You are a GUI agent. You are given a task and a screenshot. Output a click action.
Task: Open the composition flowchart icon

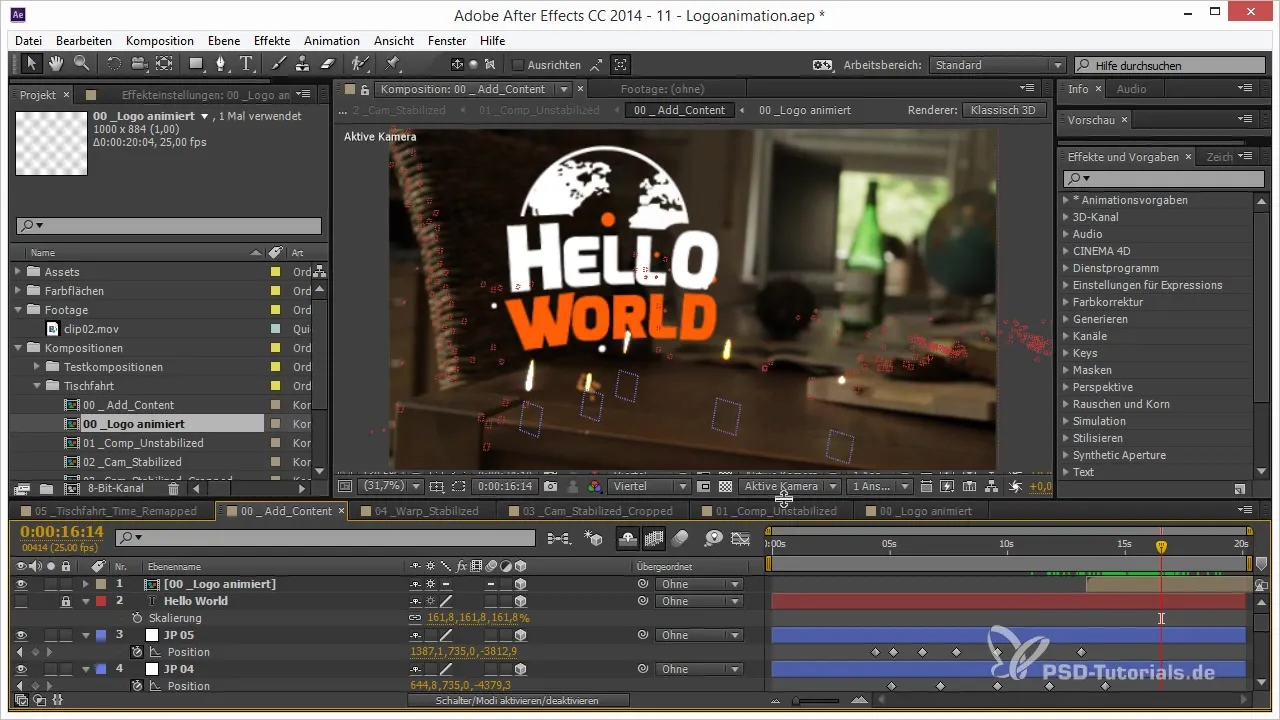[992, 487]
